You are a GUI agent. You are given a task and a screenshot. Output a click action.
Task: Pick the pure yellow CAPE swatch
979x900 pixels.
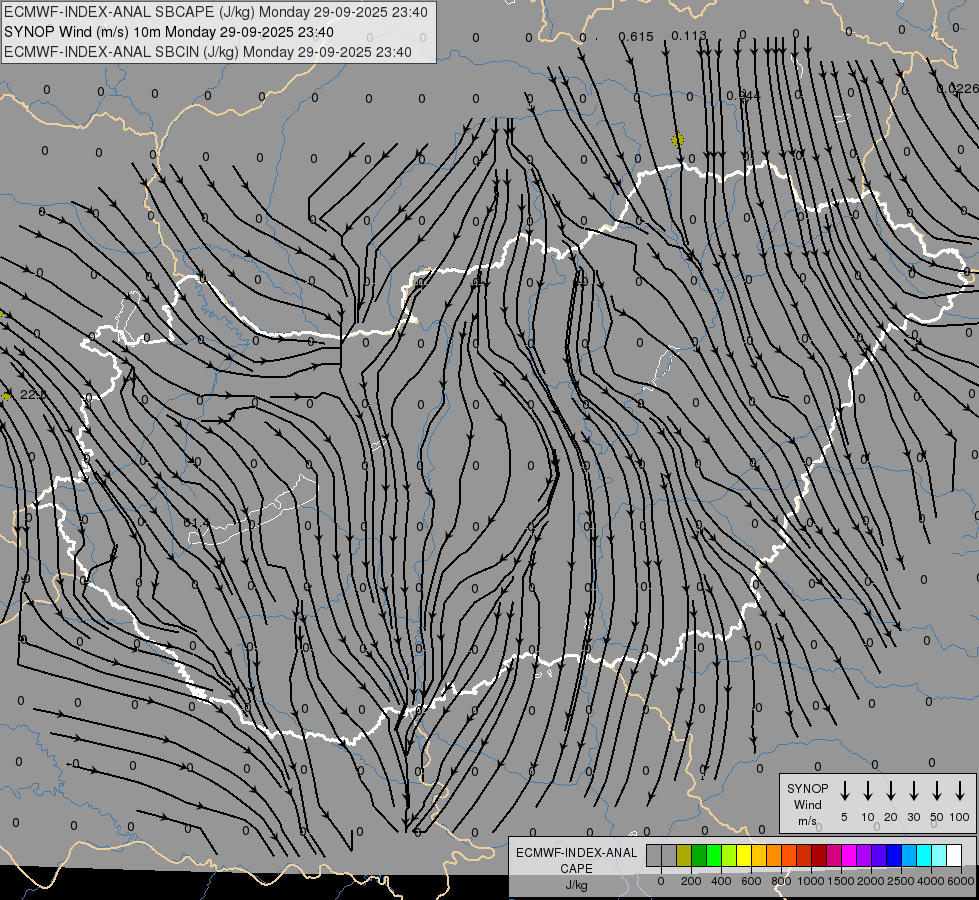click(744, 855)
